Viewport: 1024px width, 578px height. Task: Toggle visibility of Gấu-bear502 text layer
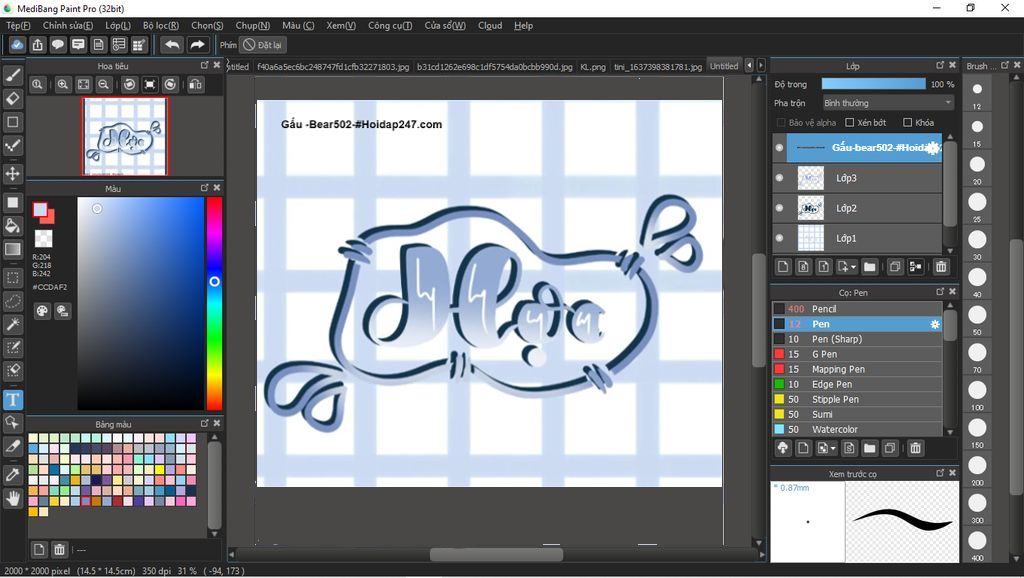779,148
